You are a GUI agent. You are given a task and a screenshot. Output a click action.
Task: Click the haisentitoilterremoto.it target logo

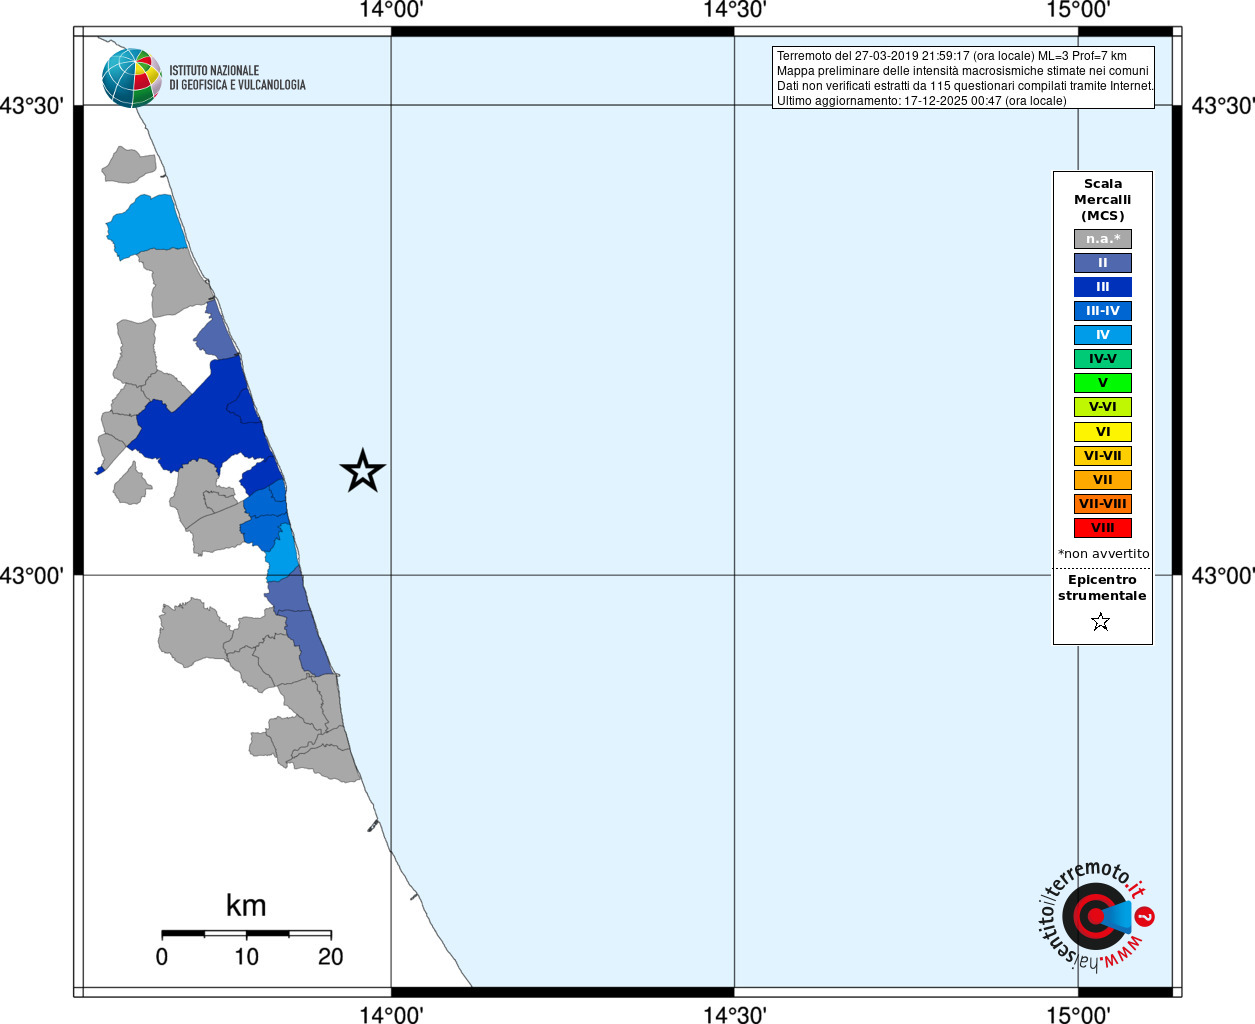(1093, 916)
